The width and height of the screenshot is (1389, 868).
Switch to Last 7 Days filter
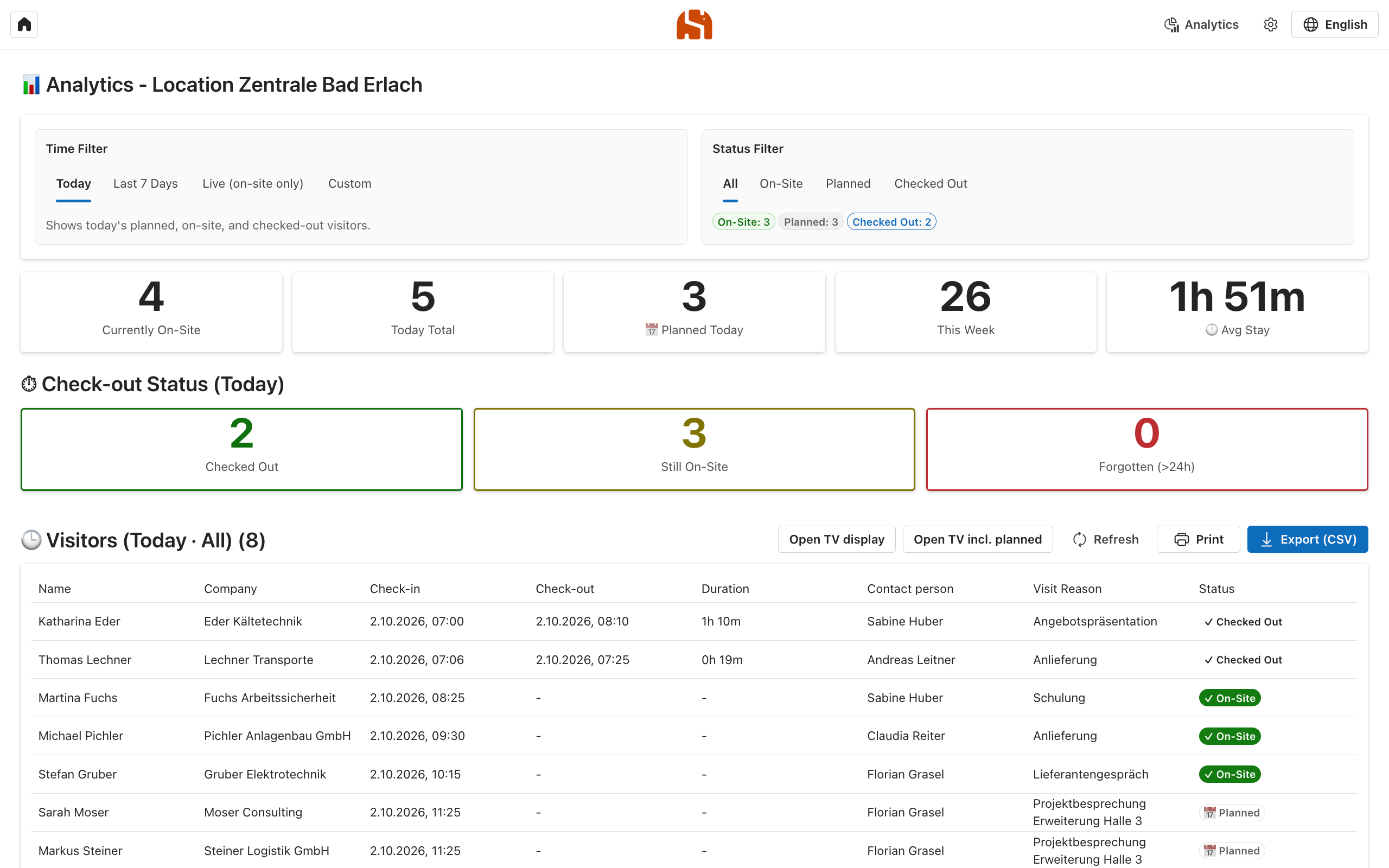click(146, 184)
